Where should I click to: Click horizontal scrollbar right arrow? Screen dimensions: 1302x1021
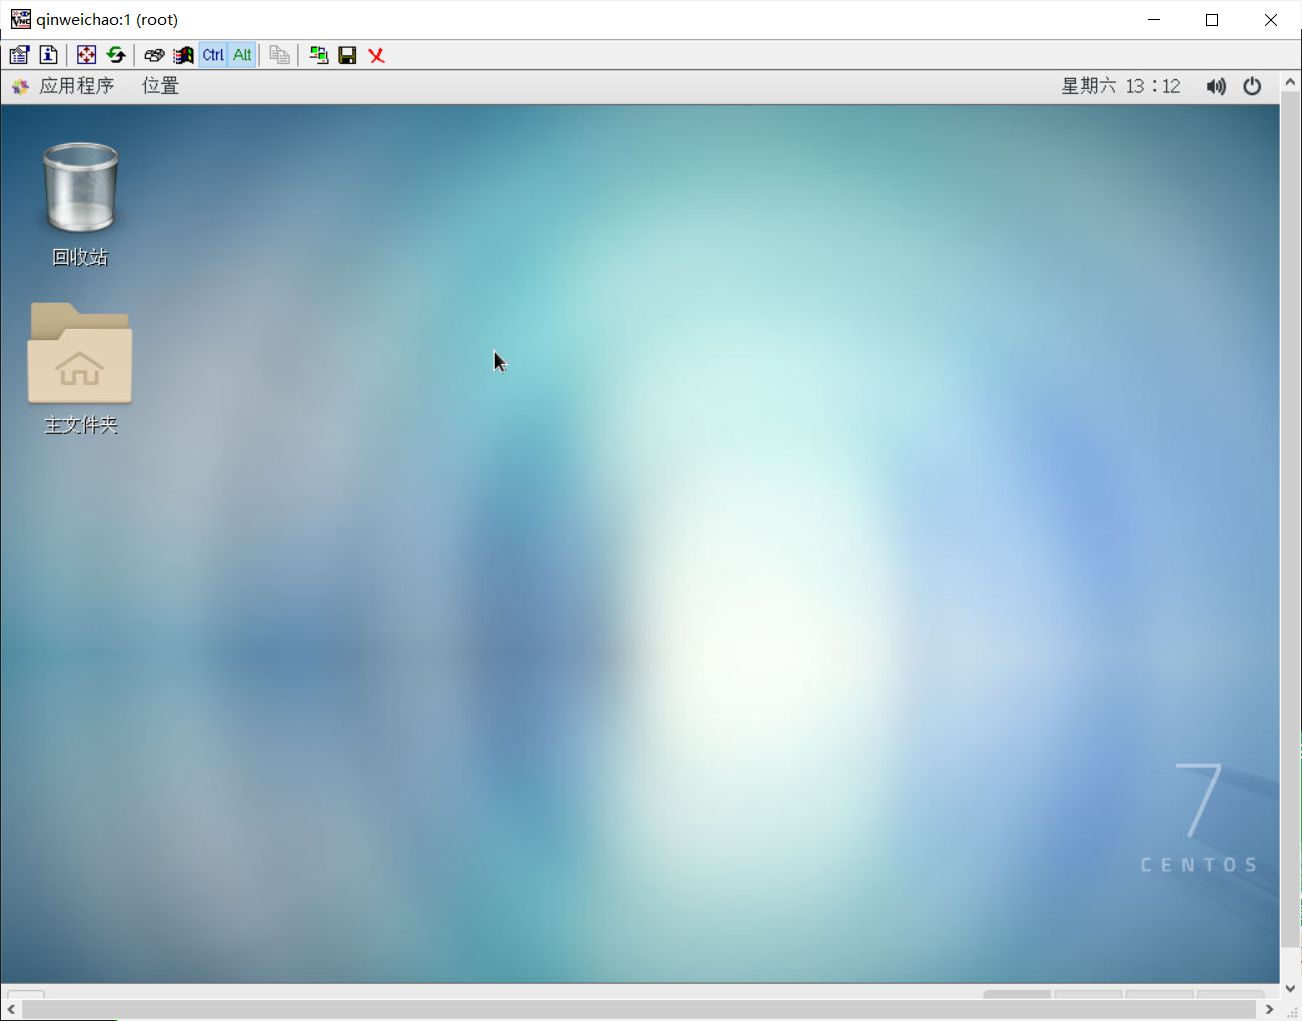[1269, 1009]
